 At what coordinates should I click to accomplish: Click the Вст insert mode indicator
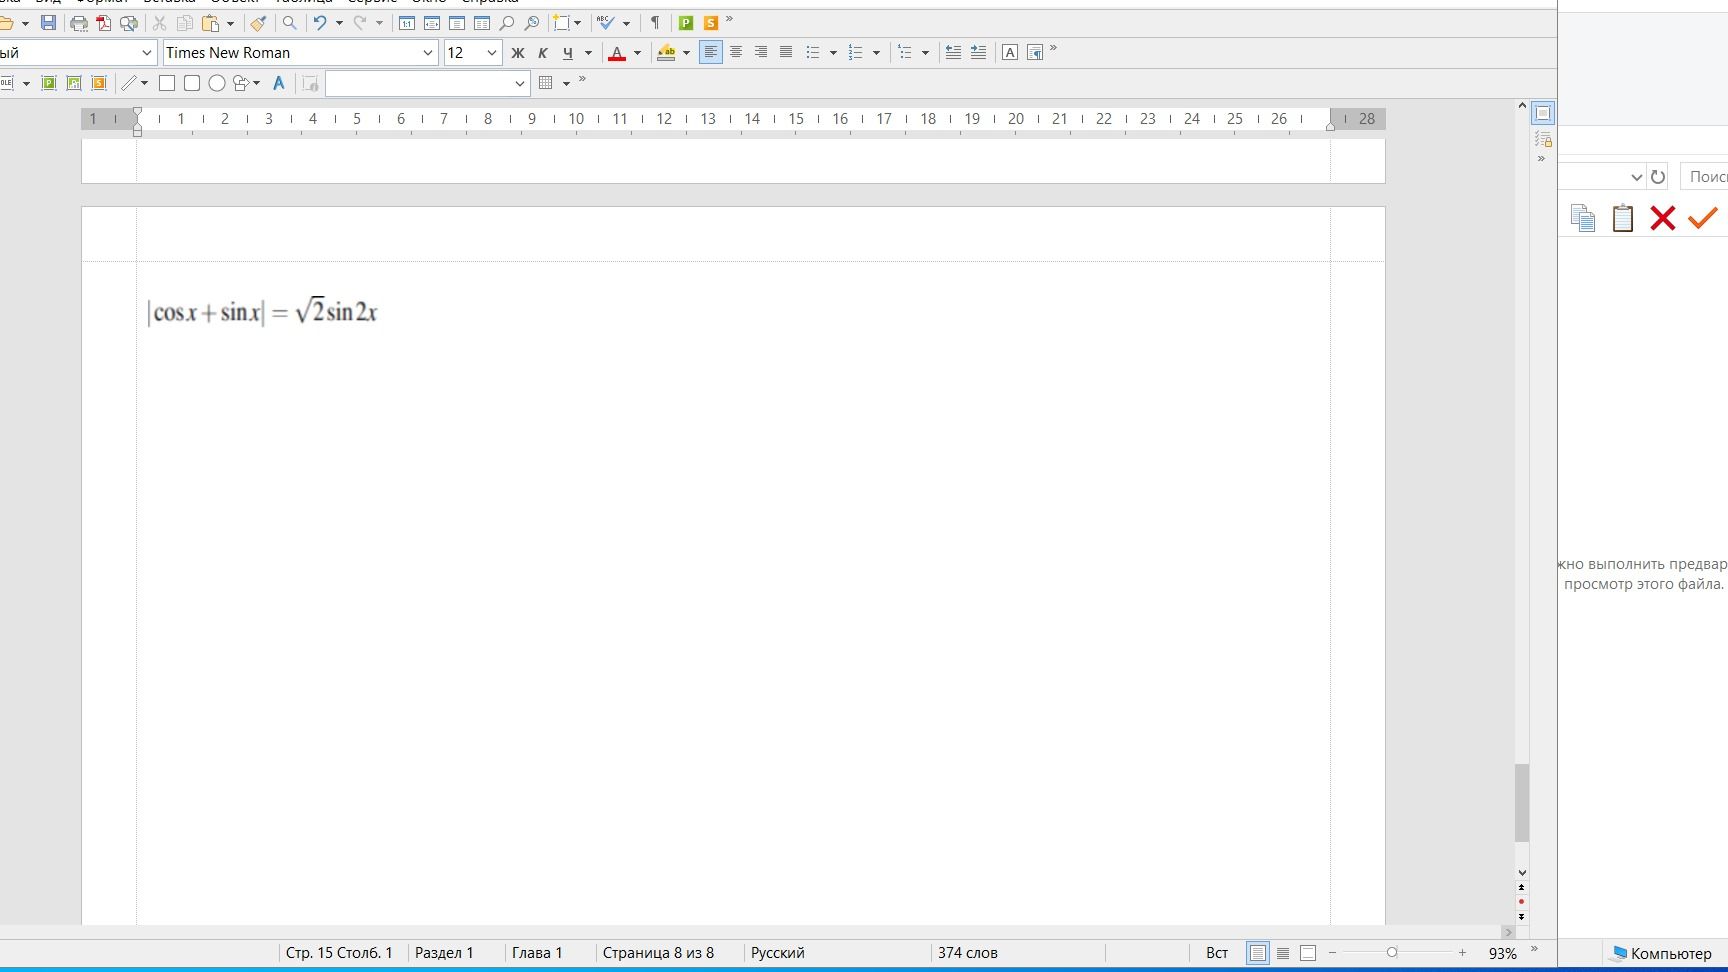pos(1217,953)
